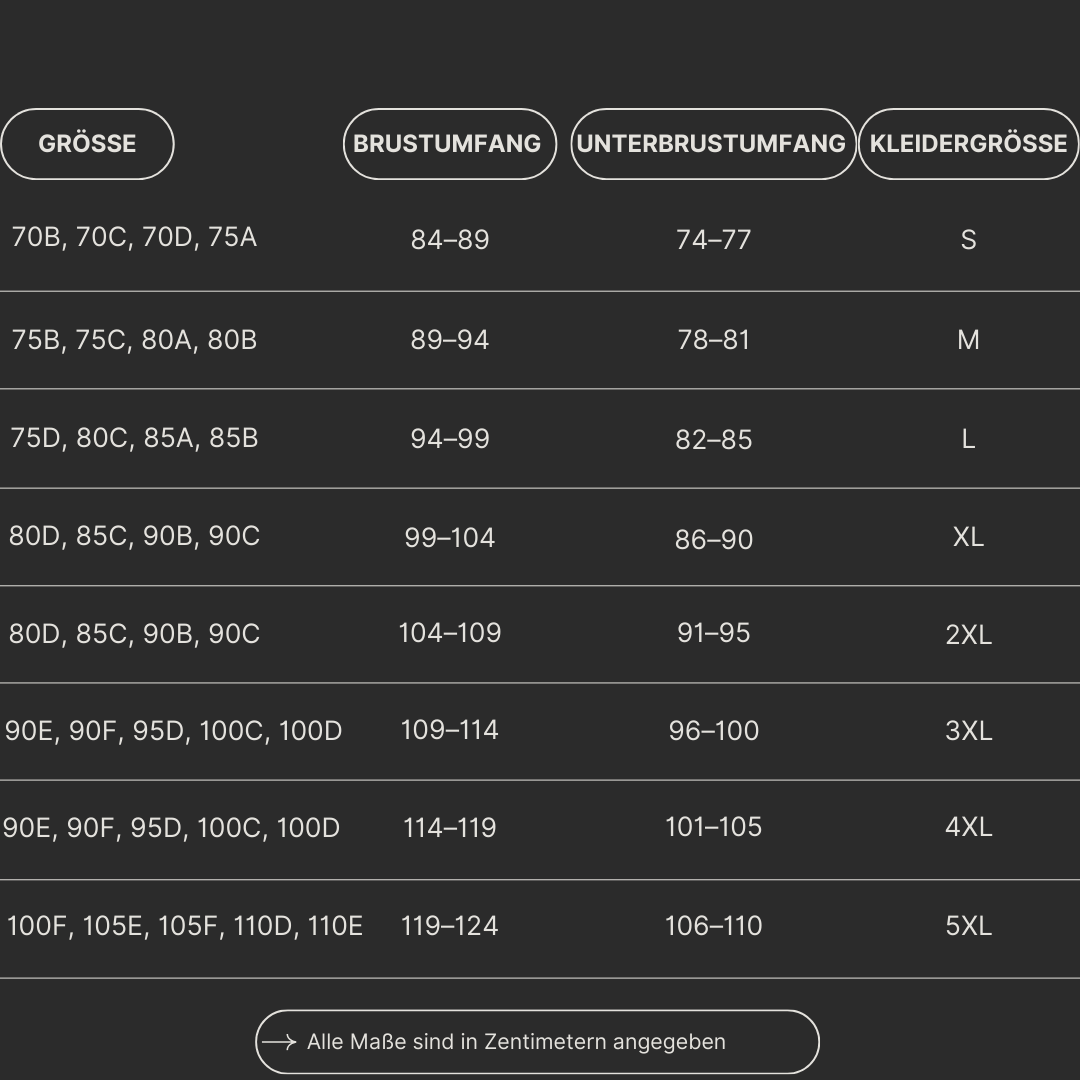Select the GRÖSSE column header pill
The width and height of the screenshot is (1080, 1080).
click(x=87, y=144)
